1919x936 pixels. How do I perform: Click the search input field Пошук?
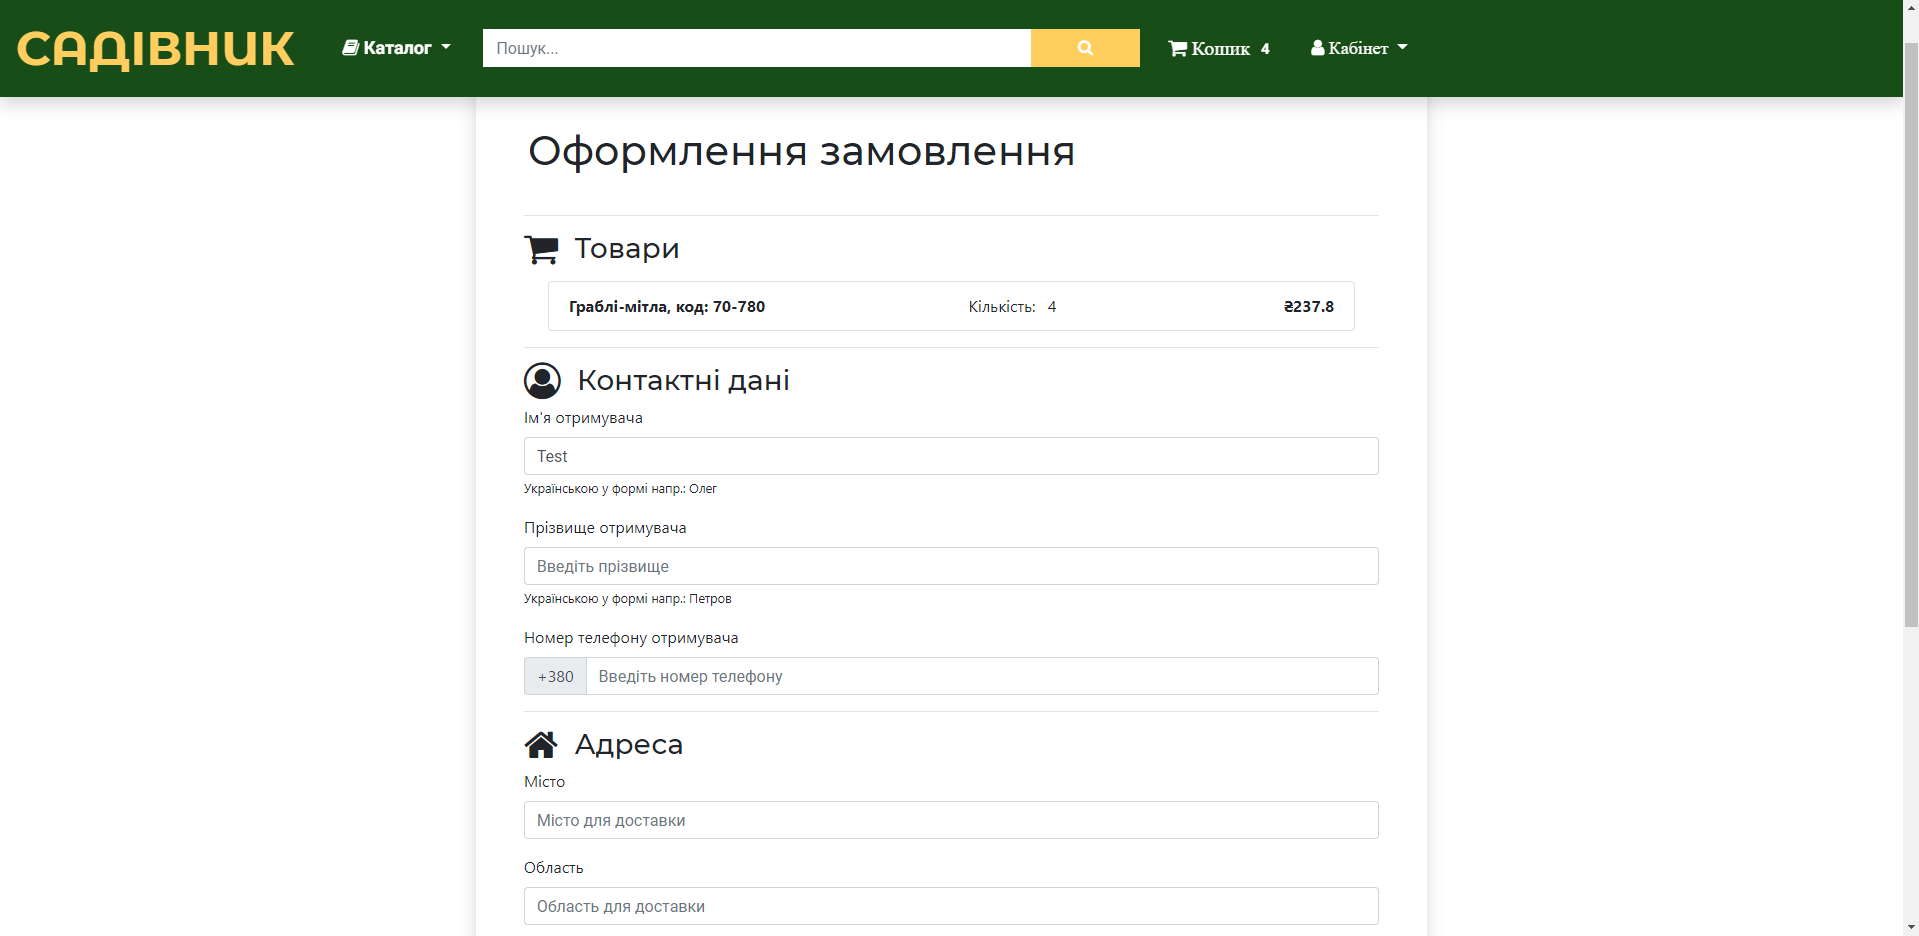[x=757, y=47]
